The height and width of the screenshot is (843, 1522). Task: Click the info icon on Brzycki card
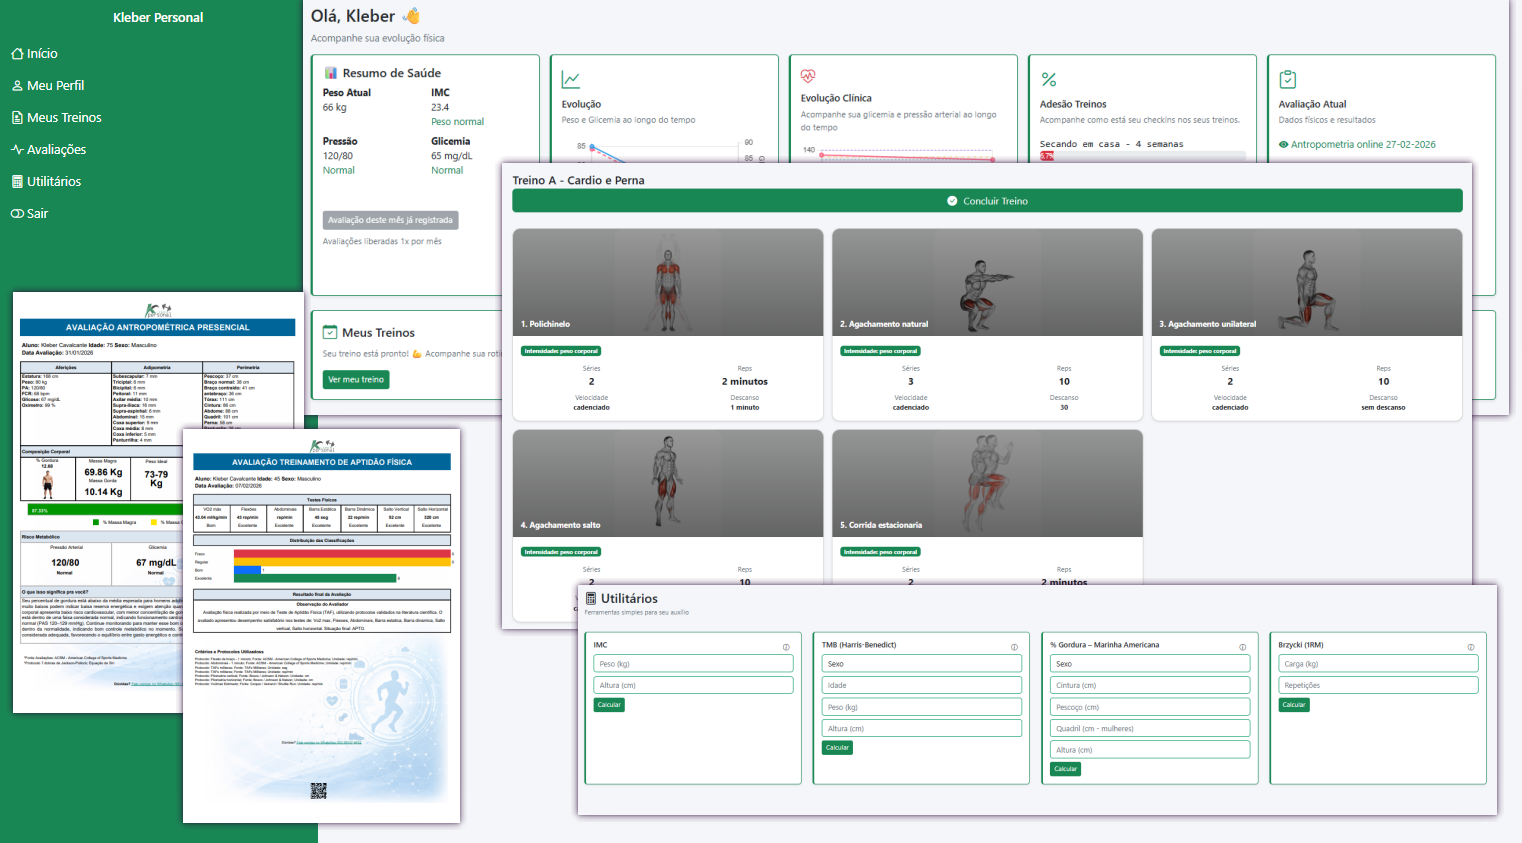point(1470,647)
